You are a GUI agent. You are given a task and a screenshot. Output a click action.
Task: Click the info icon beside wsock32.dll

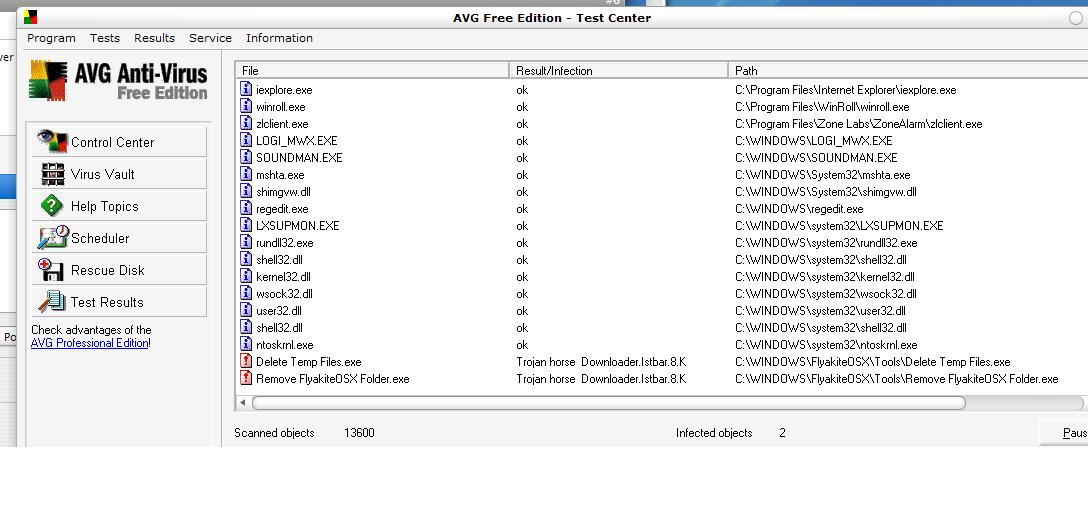click(x=246, y=293)
